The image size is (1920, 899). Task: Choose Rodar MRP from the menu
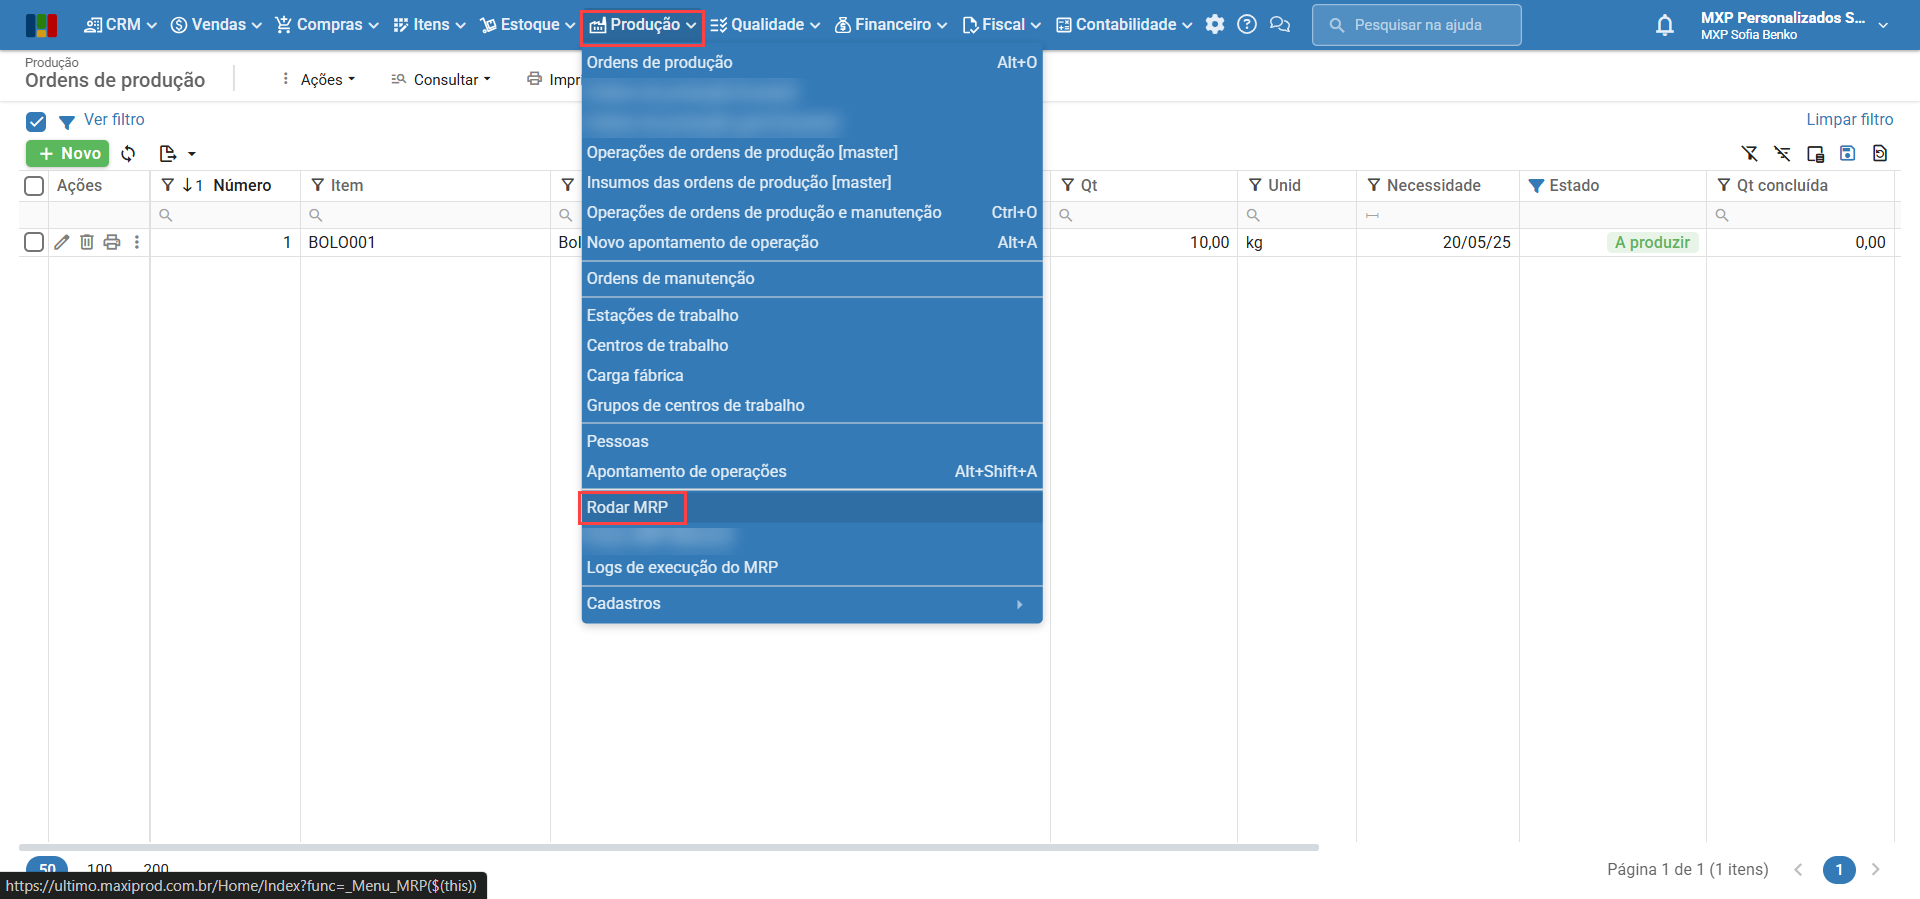(811, 508)
